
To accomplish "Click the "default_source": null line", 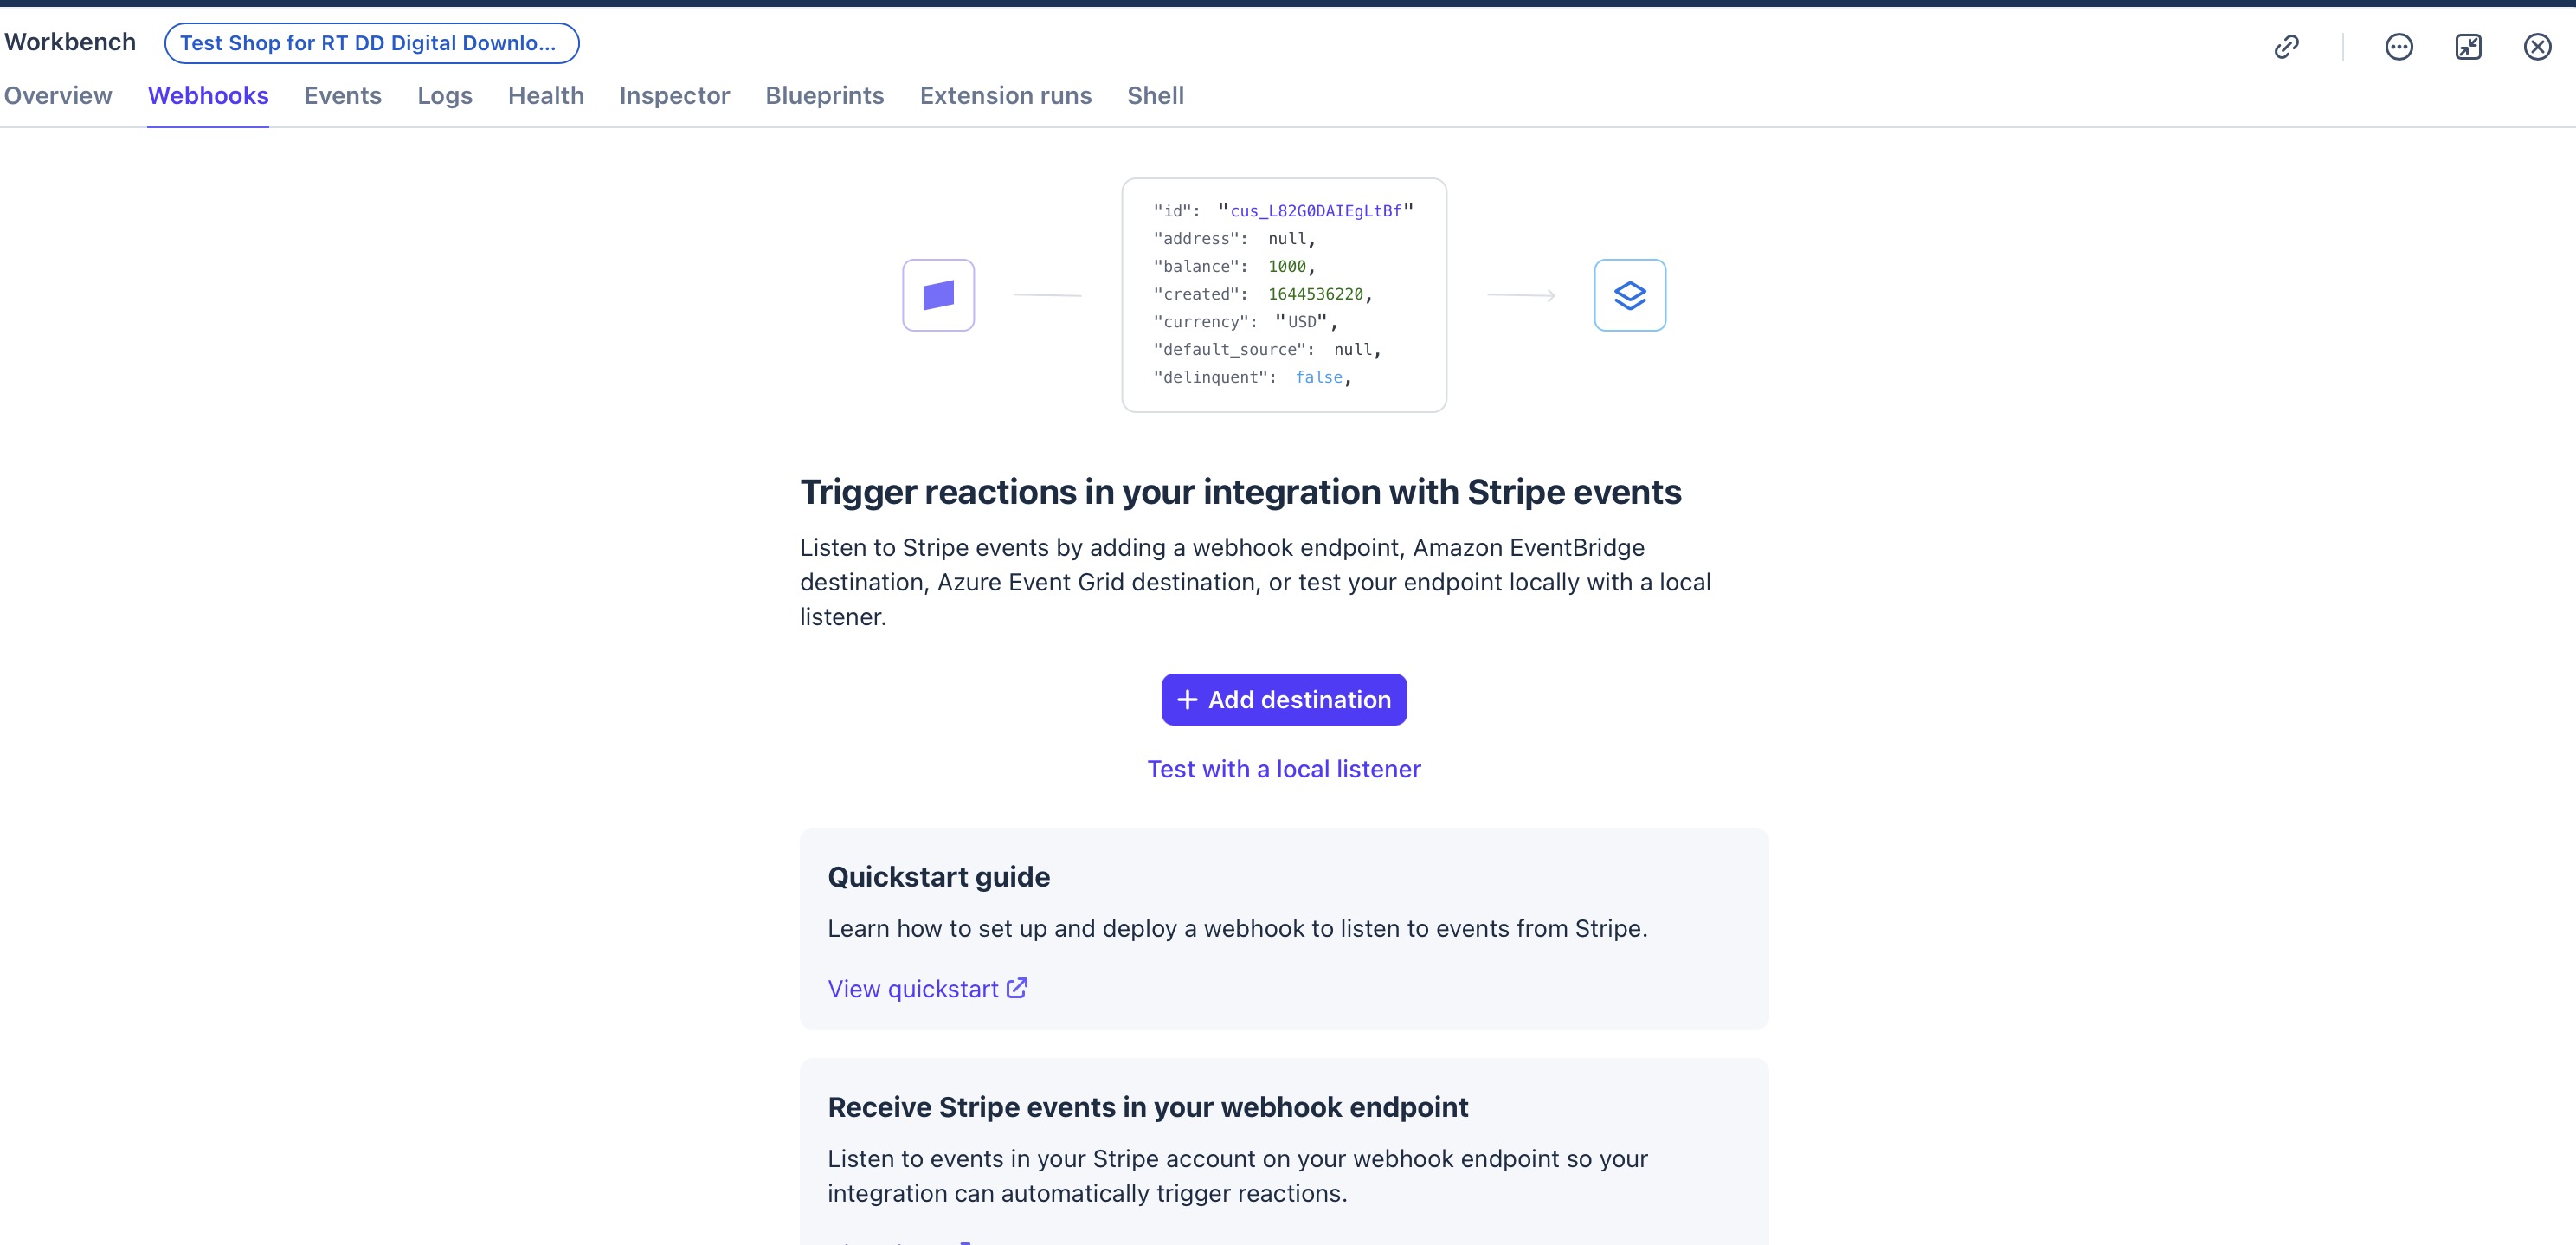I will point(1267,349).
